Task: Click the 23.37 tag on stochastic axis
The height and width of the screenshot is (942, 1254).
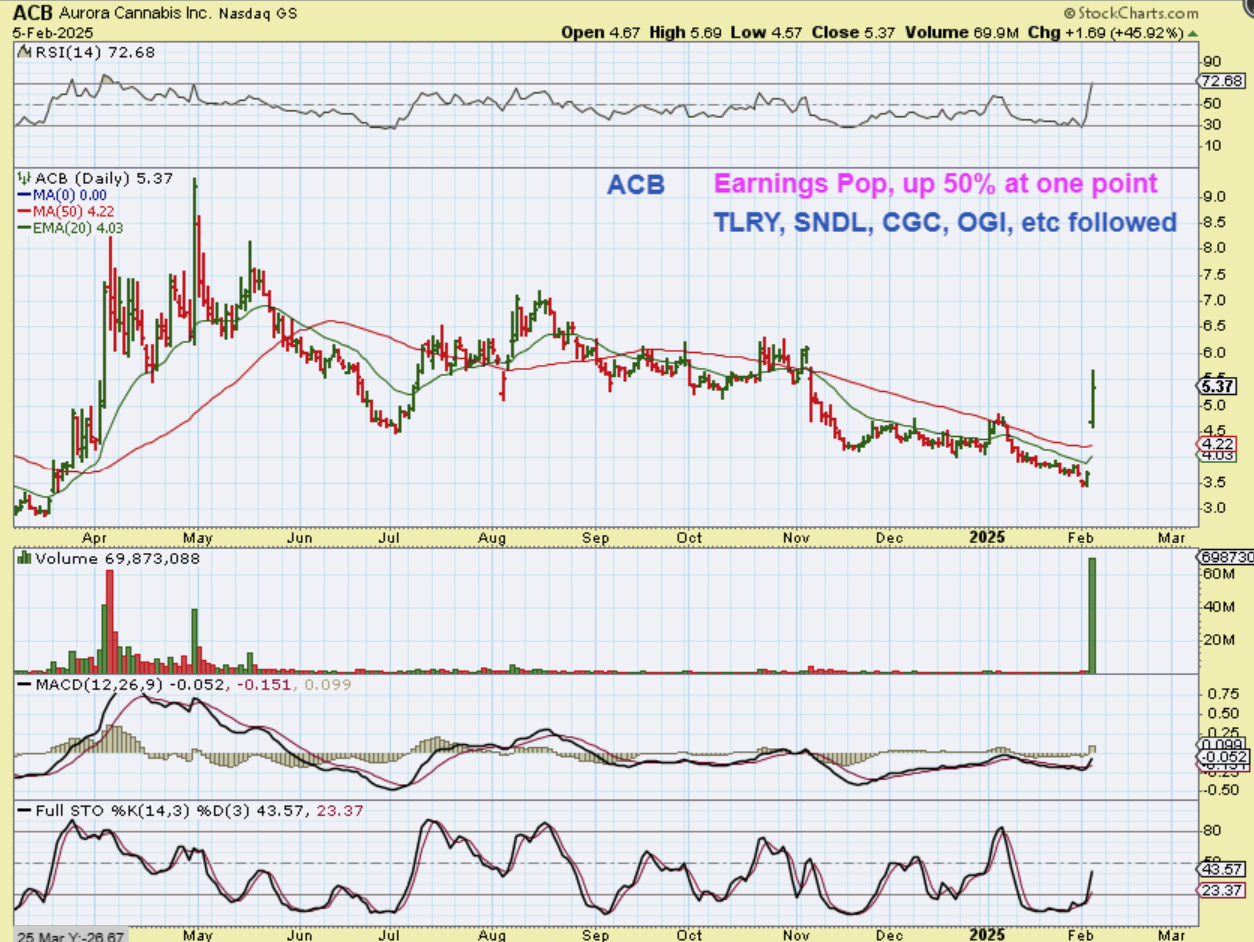Action: point(1222,890)
